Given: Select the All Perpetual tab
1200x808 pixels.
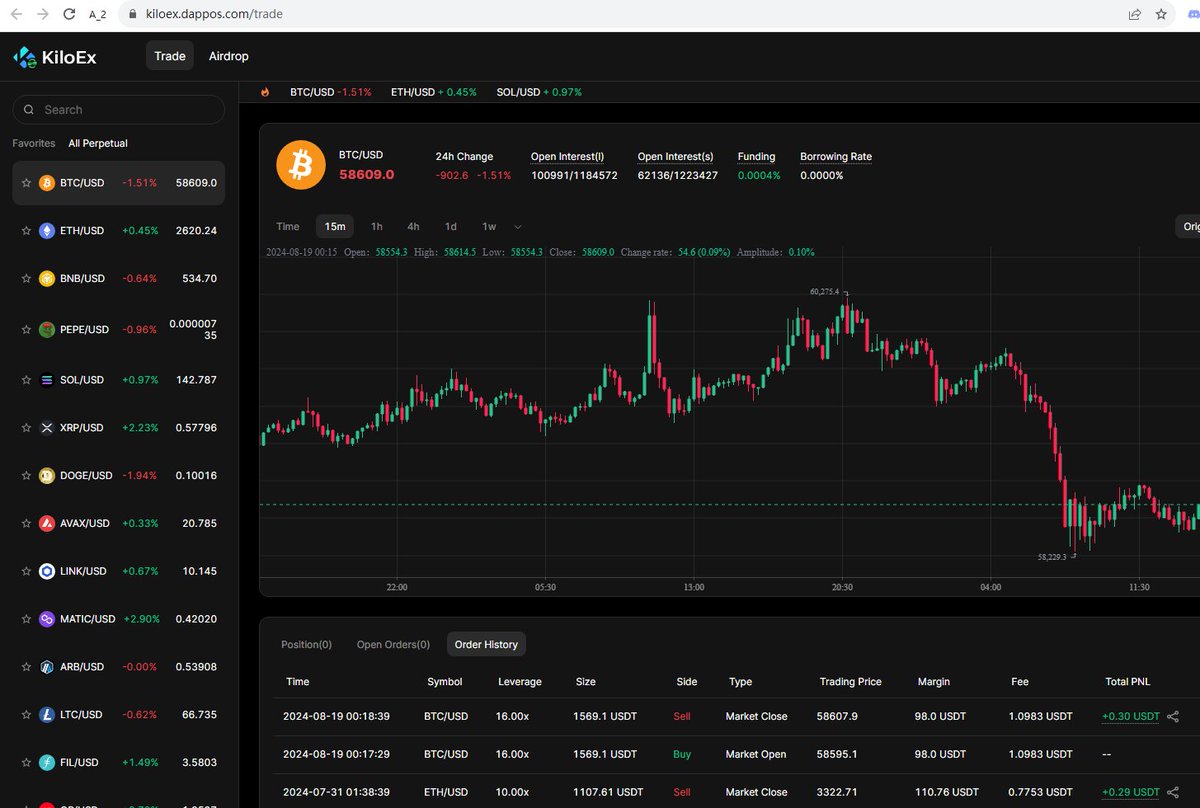Looking at the screenshot, I should (98, 143).
